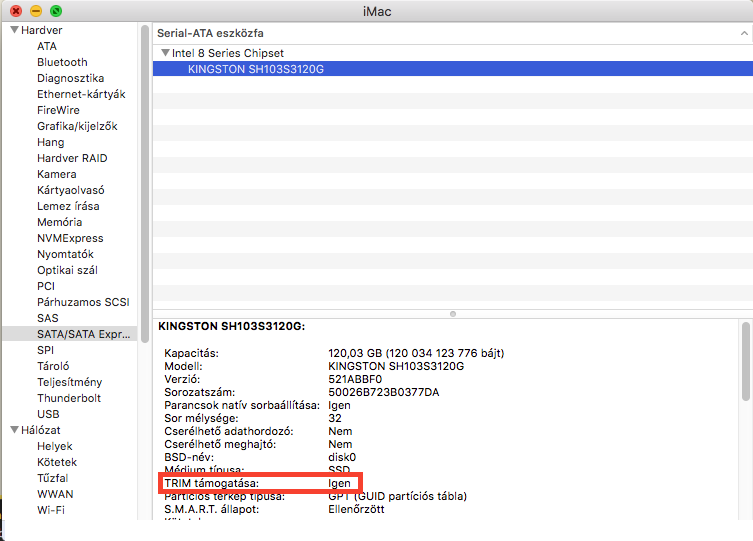
Task: Open Lemez írása in the sidebar
Action: click(x=68, y=206)
